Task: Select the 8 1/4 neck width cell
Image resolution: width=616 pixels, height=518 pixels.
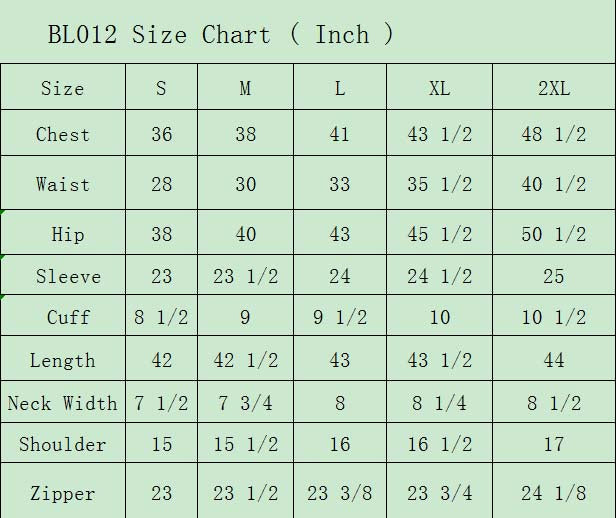Action: click(x=439, y=403)
